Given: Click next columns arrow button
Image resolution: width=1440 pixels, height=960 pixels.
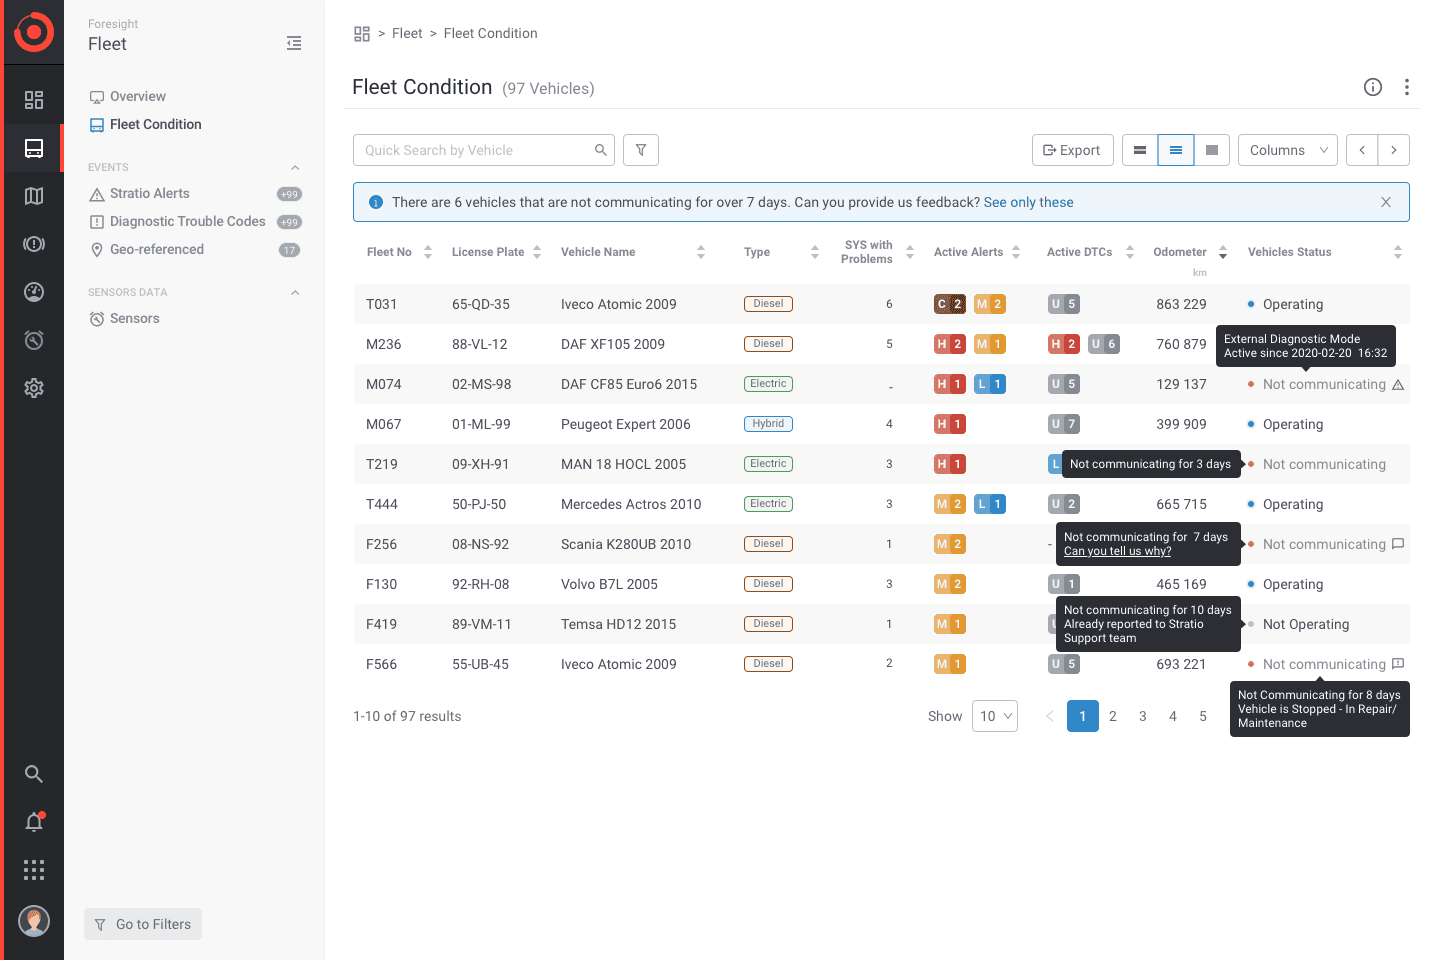Looking at the screenshot, I should coord(1394,150).
